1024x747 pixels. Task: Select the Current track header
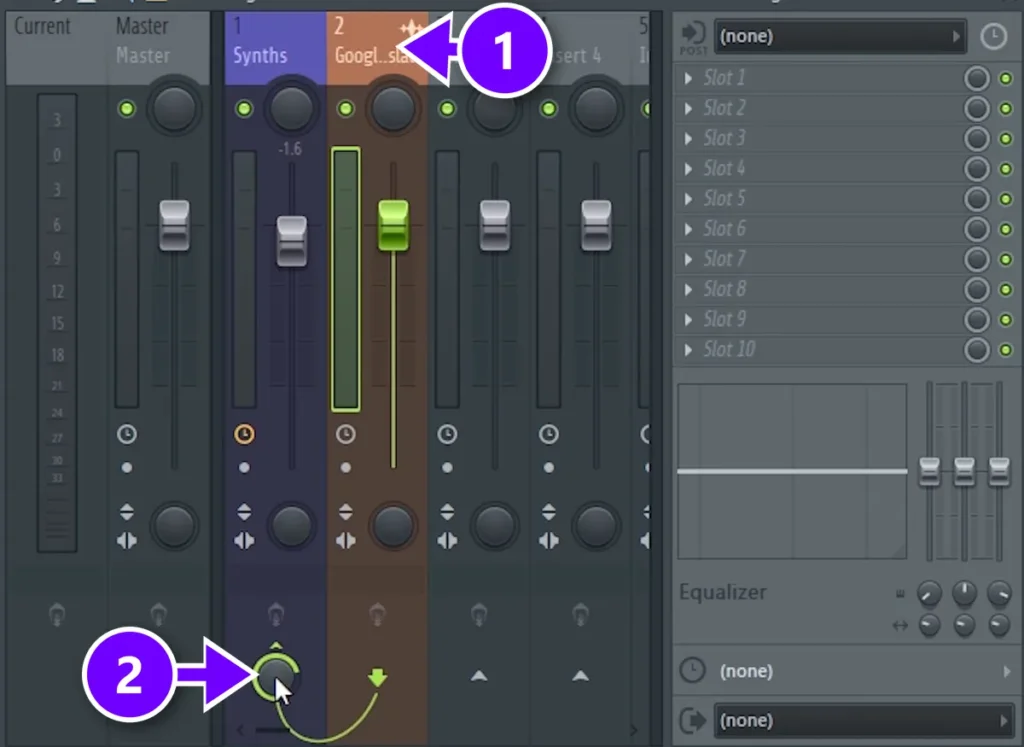(x=57, y=48)
